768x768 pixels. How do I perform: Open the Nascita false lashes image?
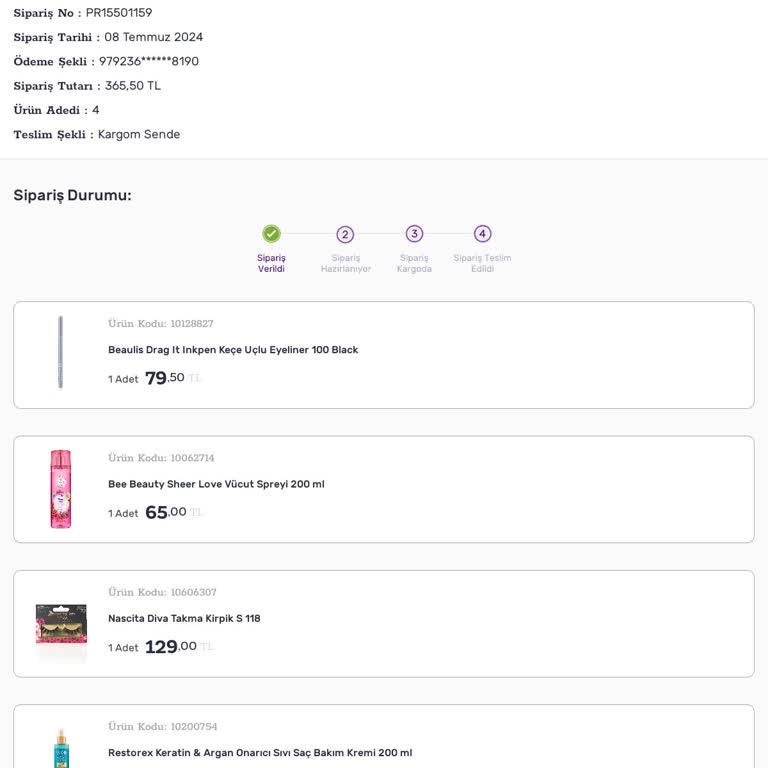point(61,622)
